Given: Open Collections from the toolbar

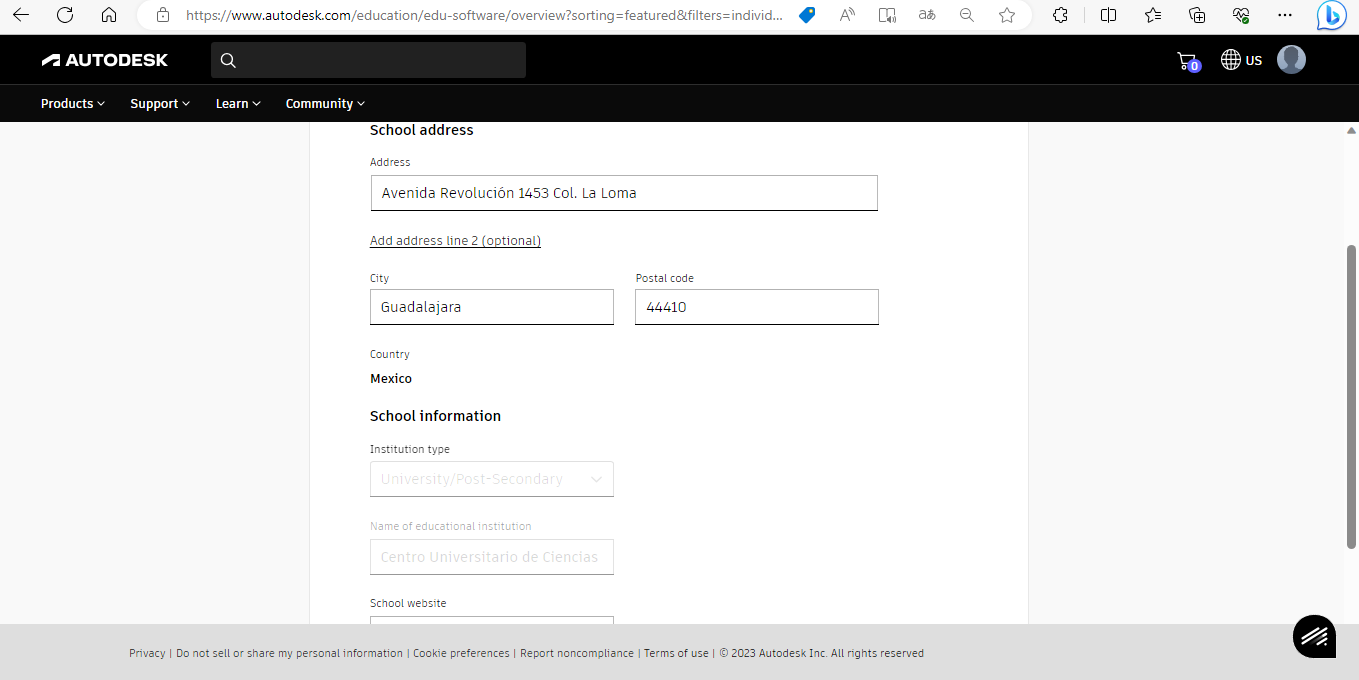Looking at the screenshot, I should coord(1197,15).
